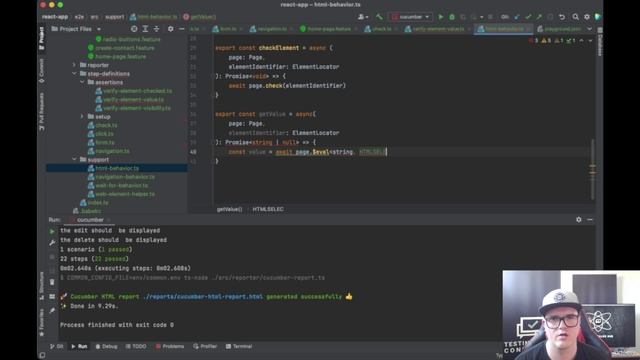
Task: Collapse the assertions folder
Action: [x=82, y=82]
